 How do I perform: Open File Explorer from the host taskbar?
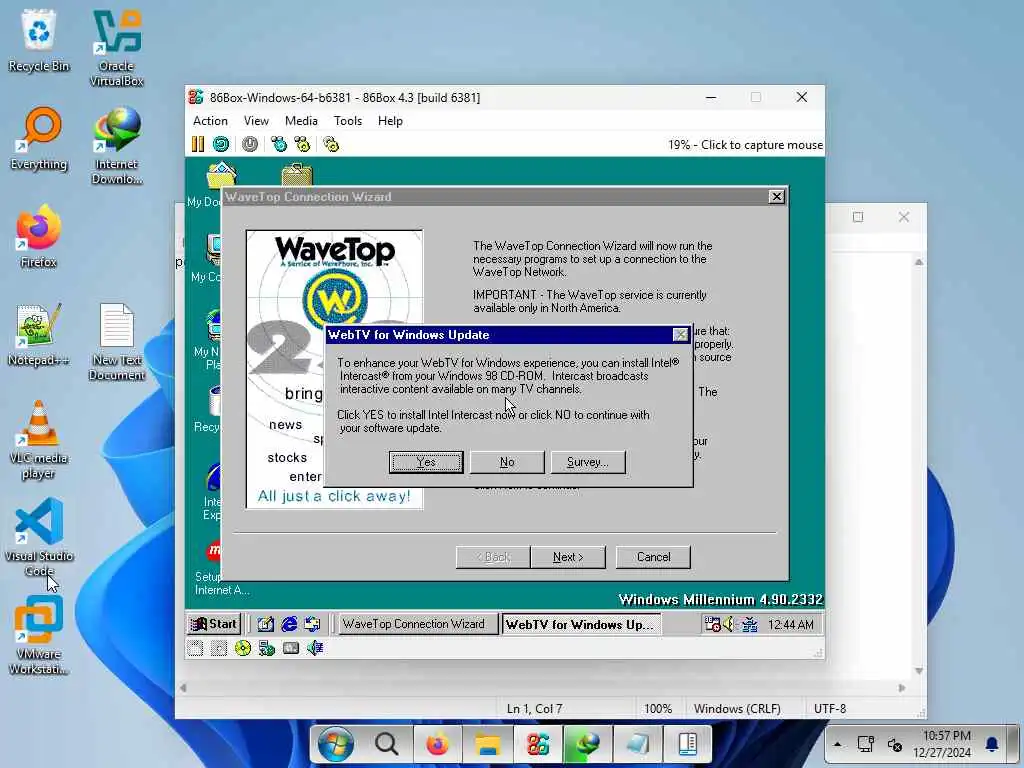click(x=487, y=744)
